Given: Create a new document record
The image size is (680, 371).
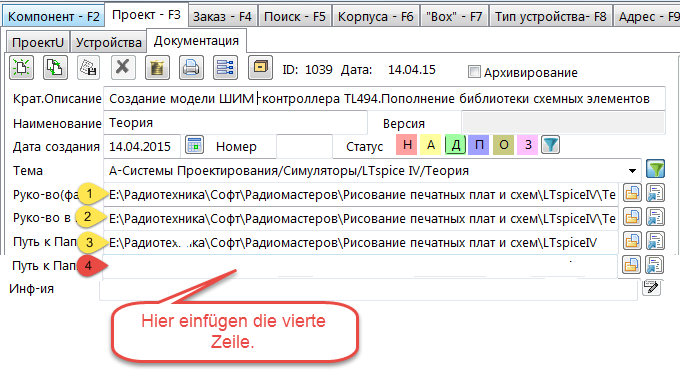Looking at the screenshot, I should pos(21,68).
